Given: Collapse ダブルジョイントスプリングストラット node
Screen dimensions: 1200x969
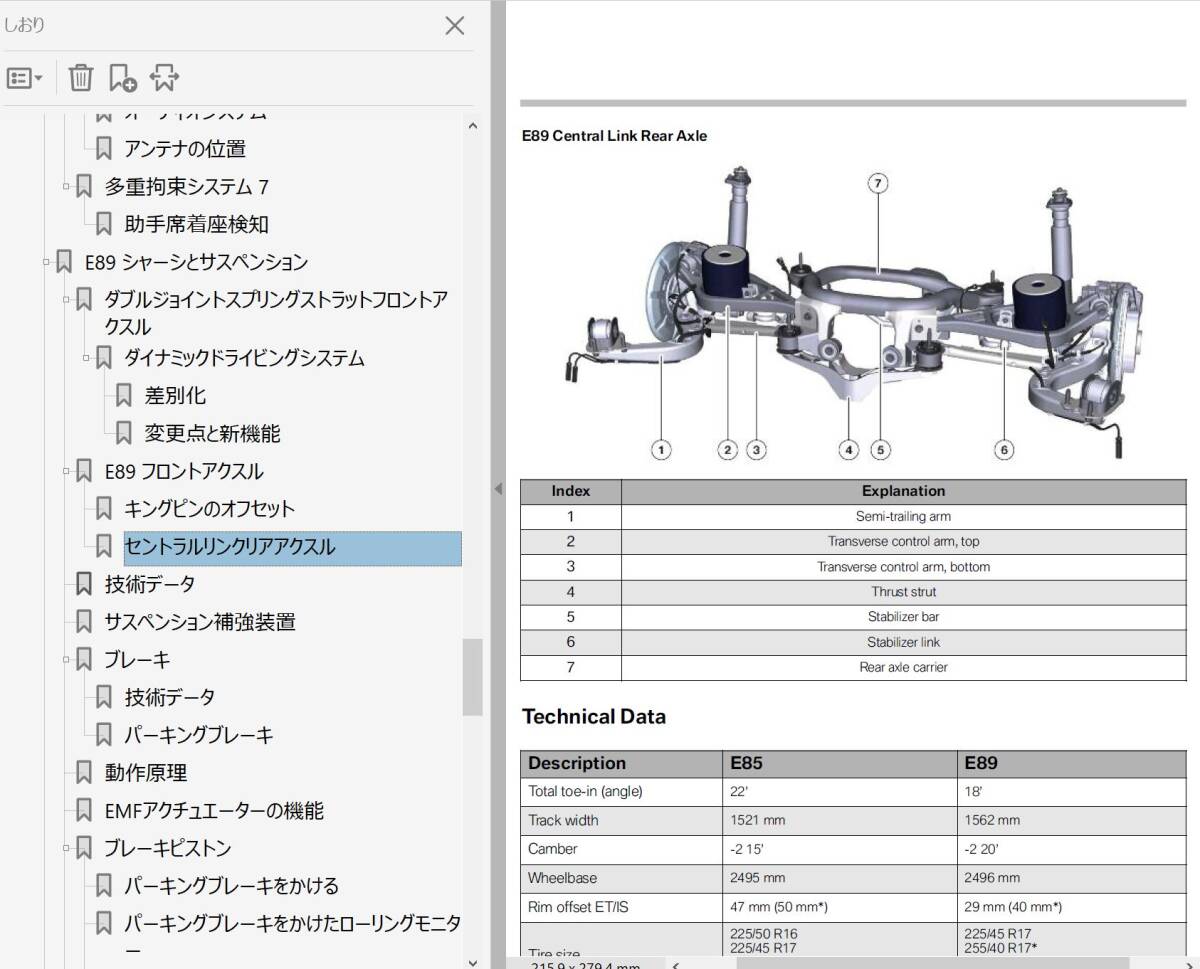Looking at the screenshot, I should [x=66, y=299].
